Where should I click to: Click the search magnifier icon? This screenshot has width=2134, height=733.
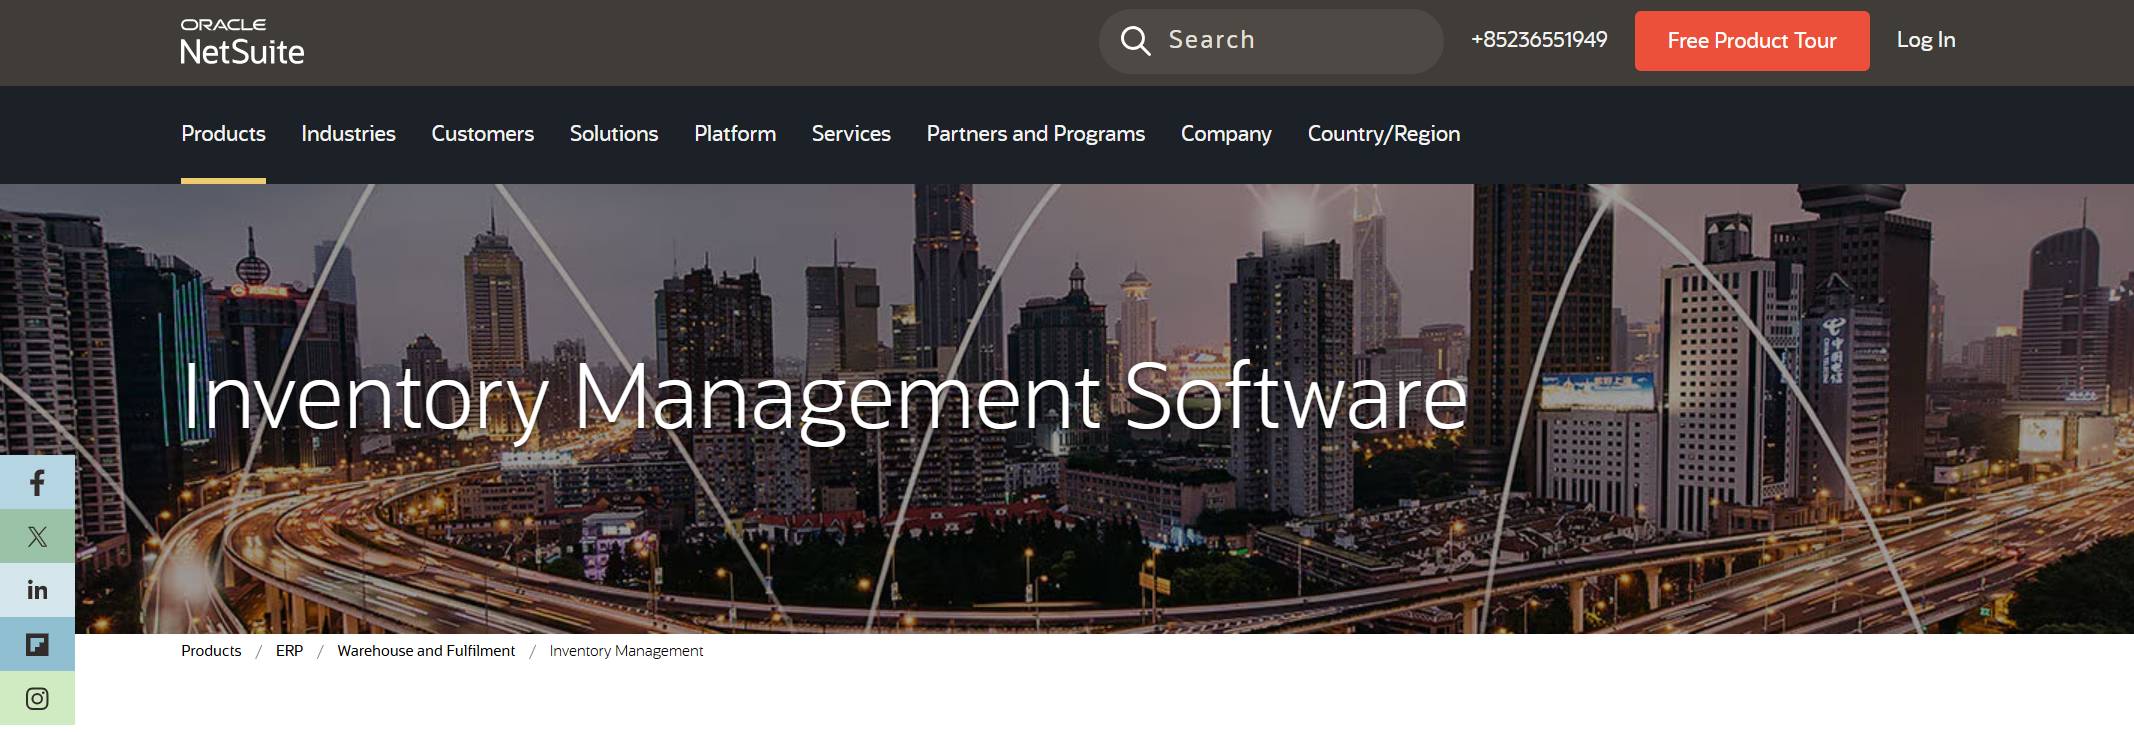click(1135, 41)
